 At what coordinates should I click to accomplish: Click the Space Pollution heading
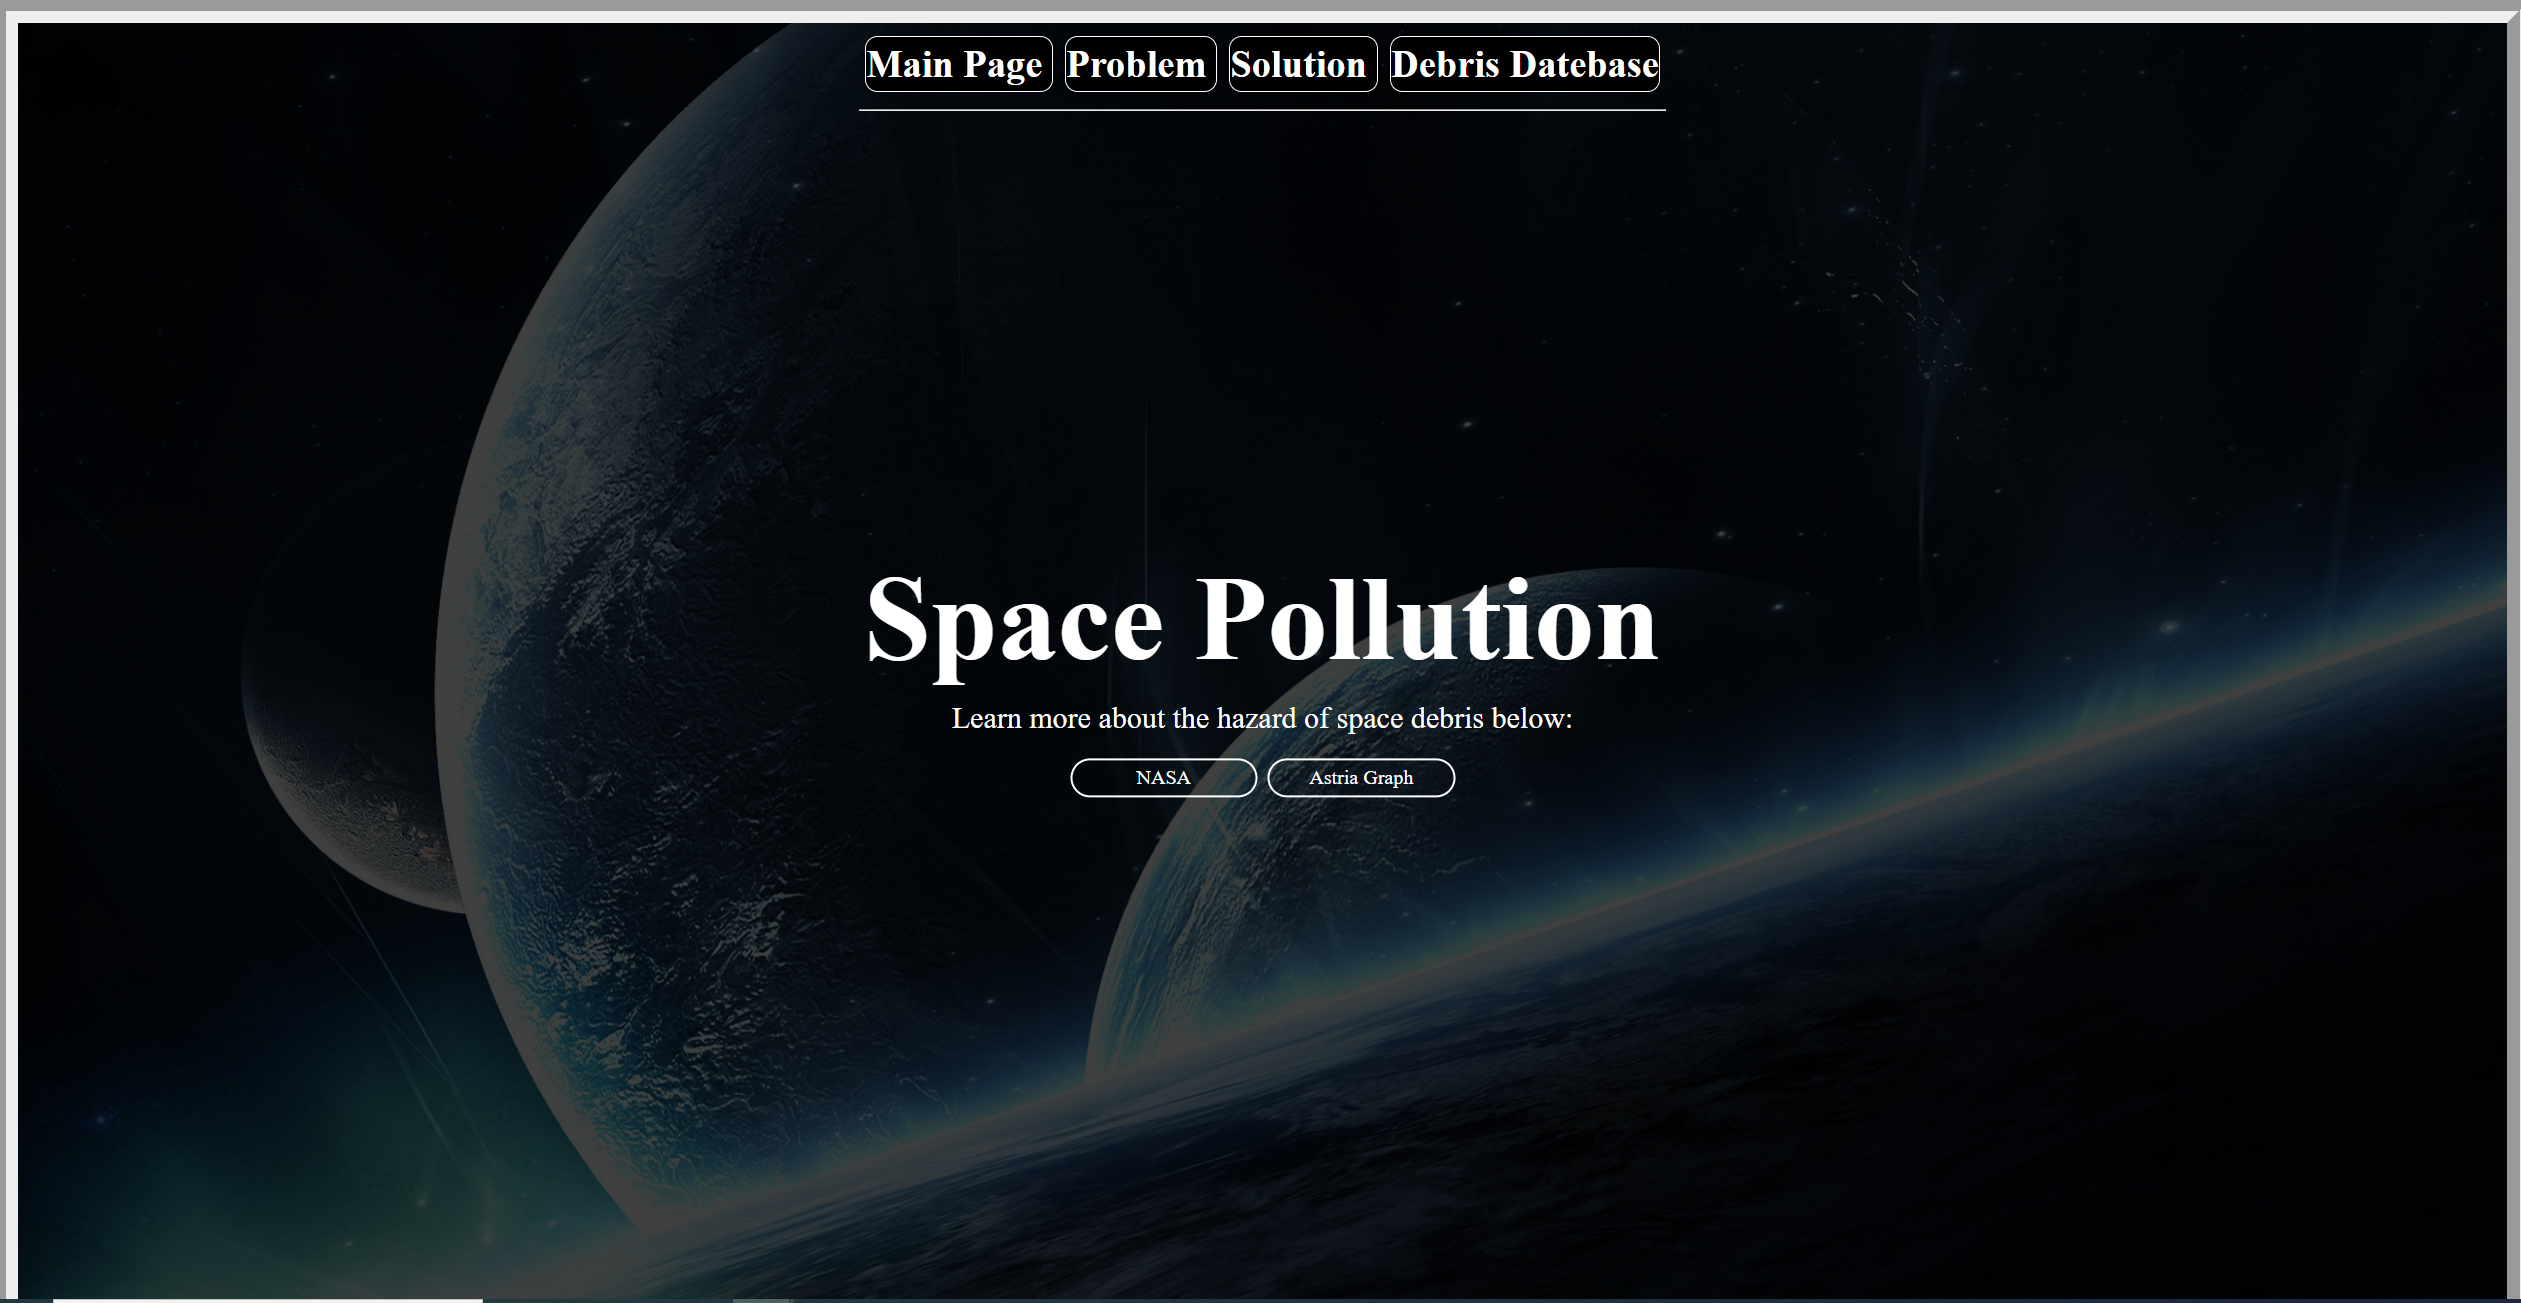tap(1261, 622)
